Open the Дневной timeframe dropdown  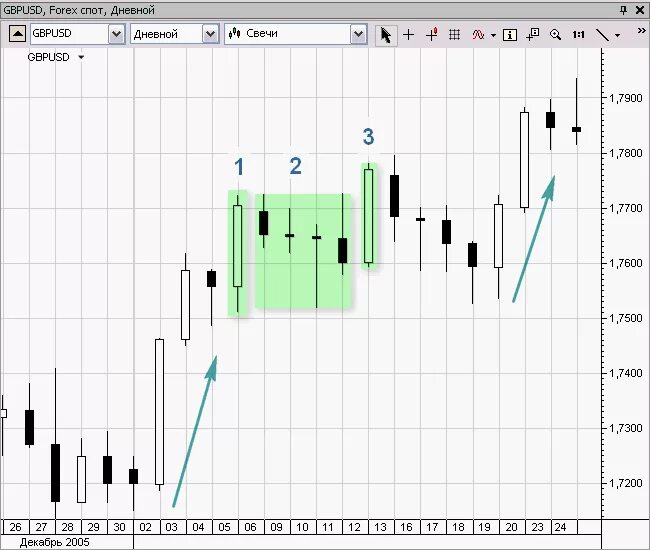(x=210, y=34)
